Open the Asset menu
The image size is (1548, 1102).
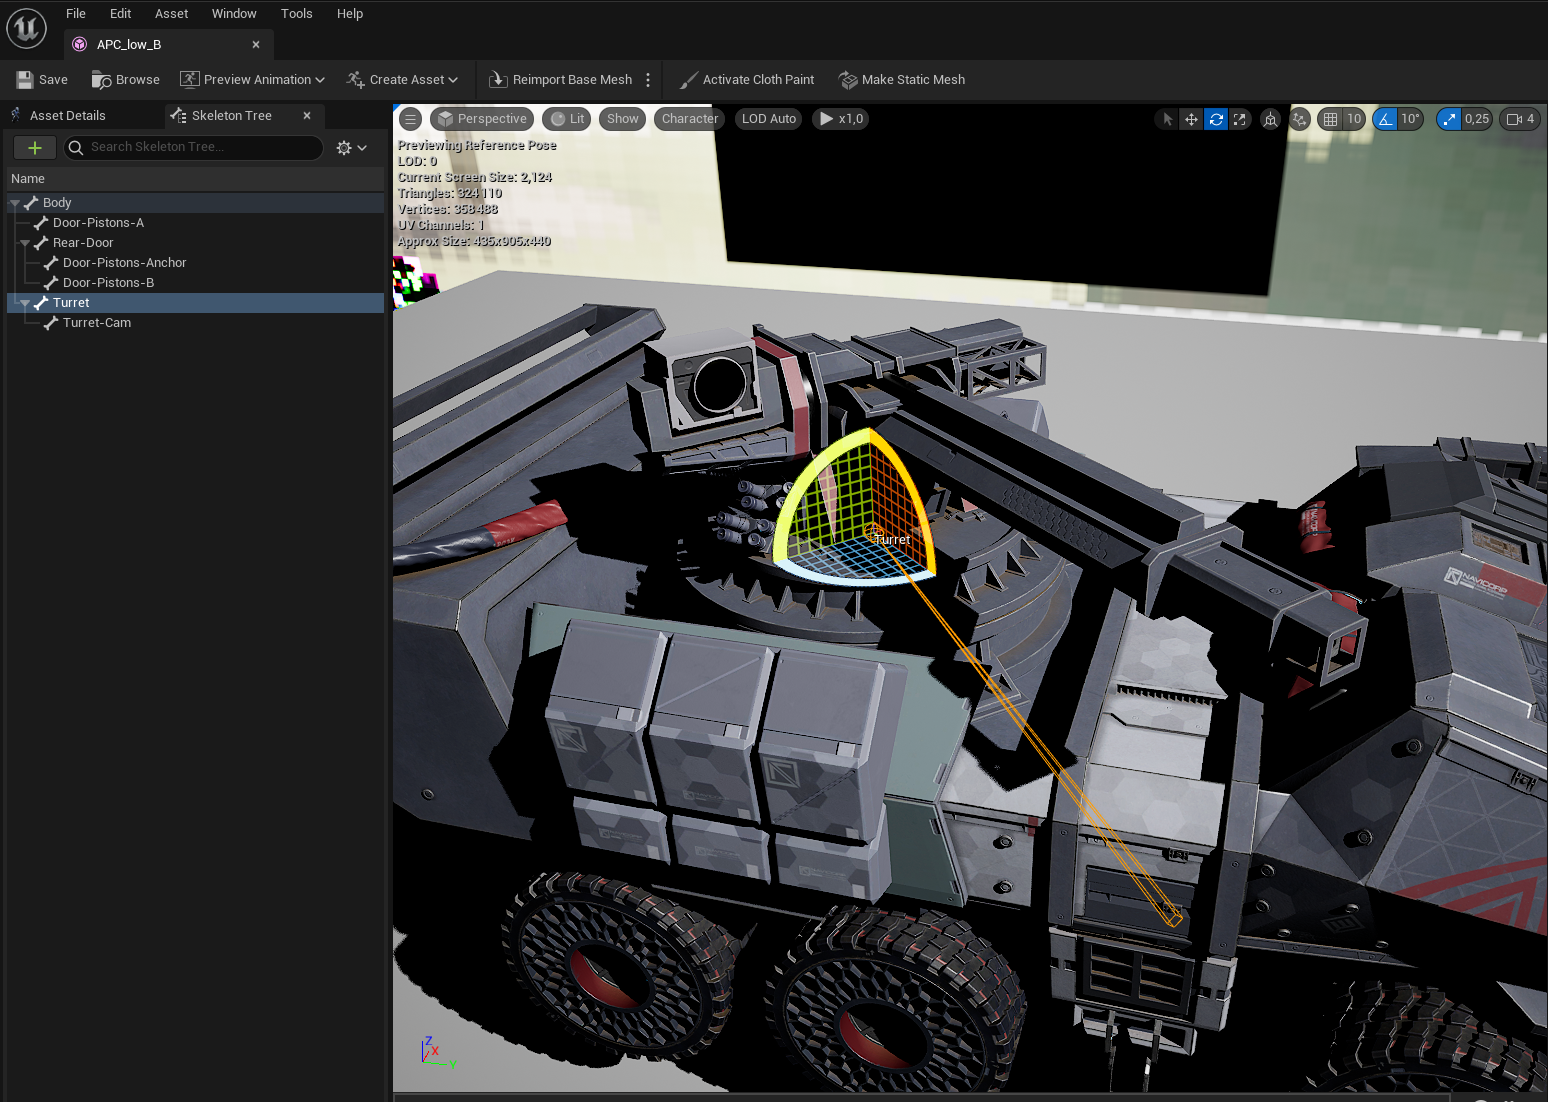(171, 14)
